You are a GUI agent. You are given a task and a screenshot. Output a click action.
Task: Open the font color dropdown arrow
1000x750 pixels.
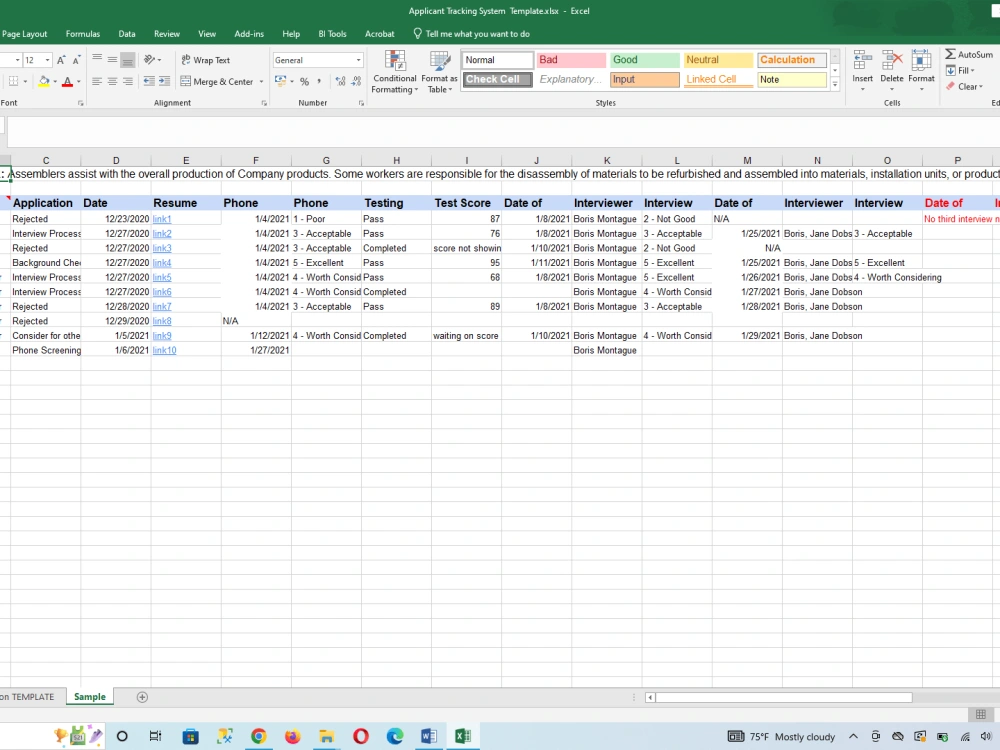pos(78,82)
